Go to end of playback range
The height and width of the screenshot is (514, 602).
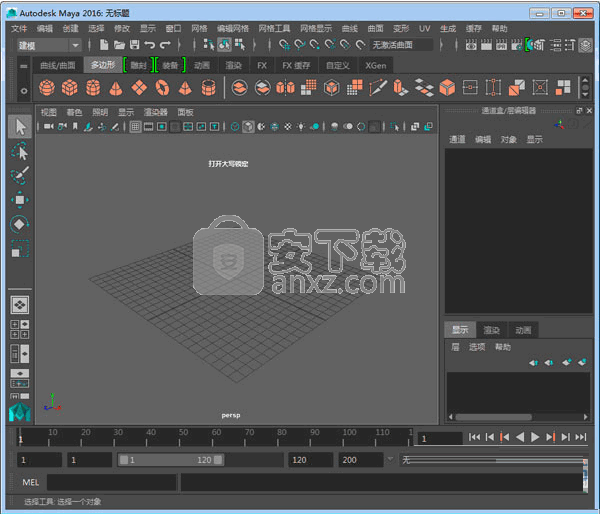(580, 437)
